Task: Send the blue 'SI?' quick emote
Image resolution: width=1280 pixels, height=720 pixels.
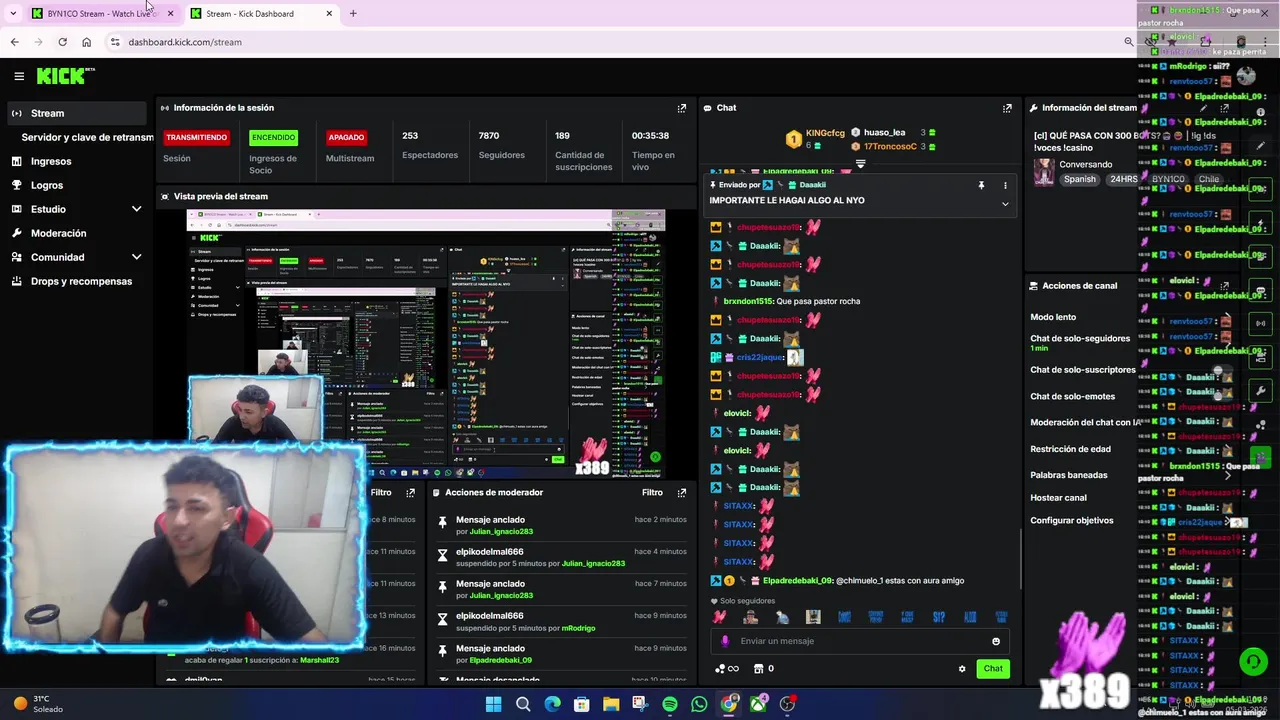Action: pyautogui.click(x=939, y=617)
